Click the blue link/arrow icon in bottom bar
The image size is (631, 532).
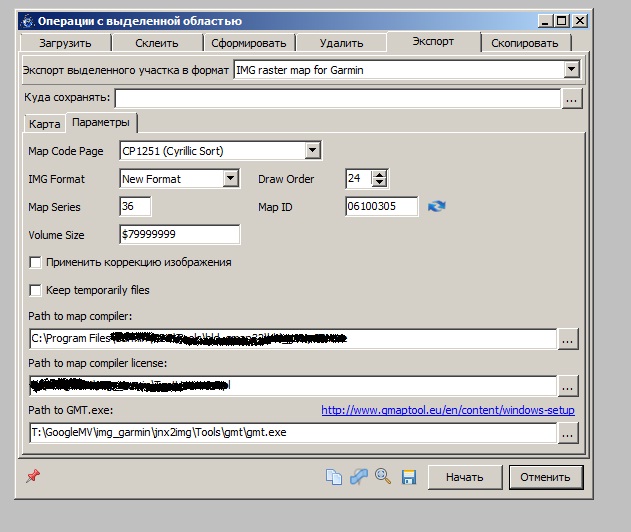[359, 478]
